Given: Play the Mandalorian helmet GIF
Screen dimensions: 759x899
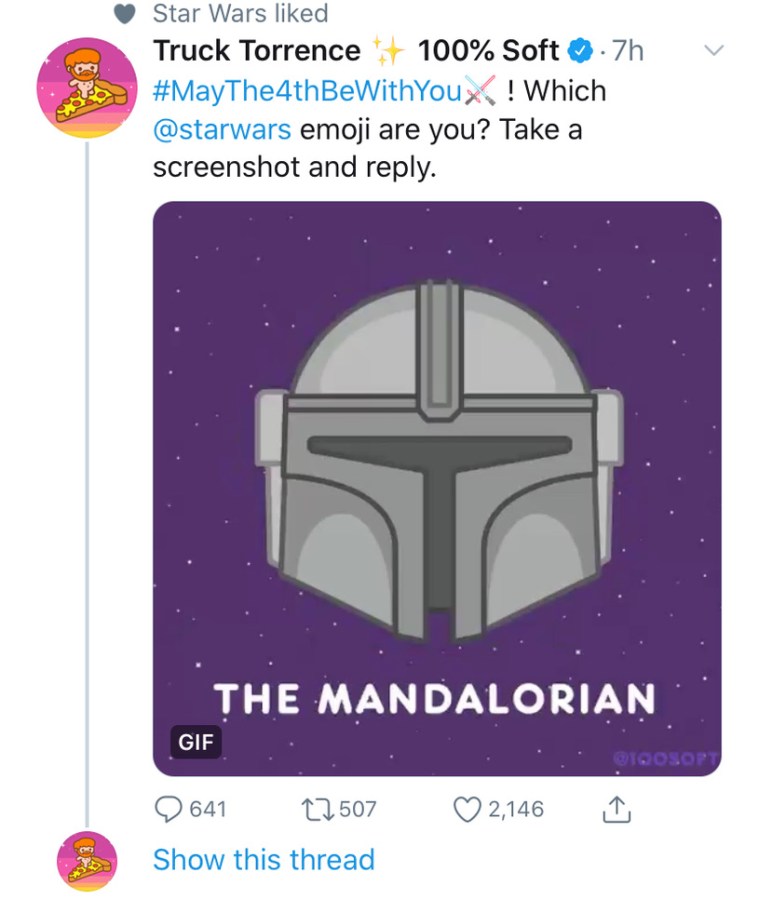Looking at the screenshot, I should point(437,470).
